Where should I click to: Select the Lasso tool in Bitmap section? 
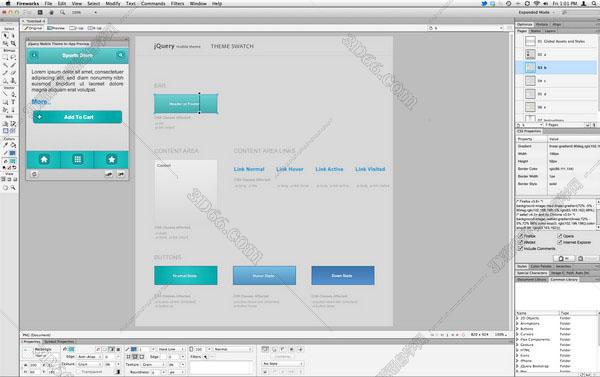[13, 57]
